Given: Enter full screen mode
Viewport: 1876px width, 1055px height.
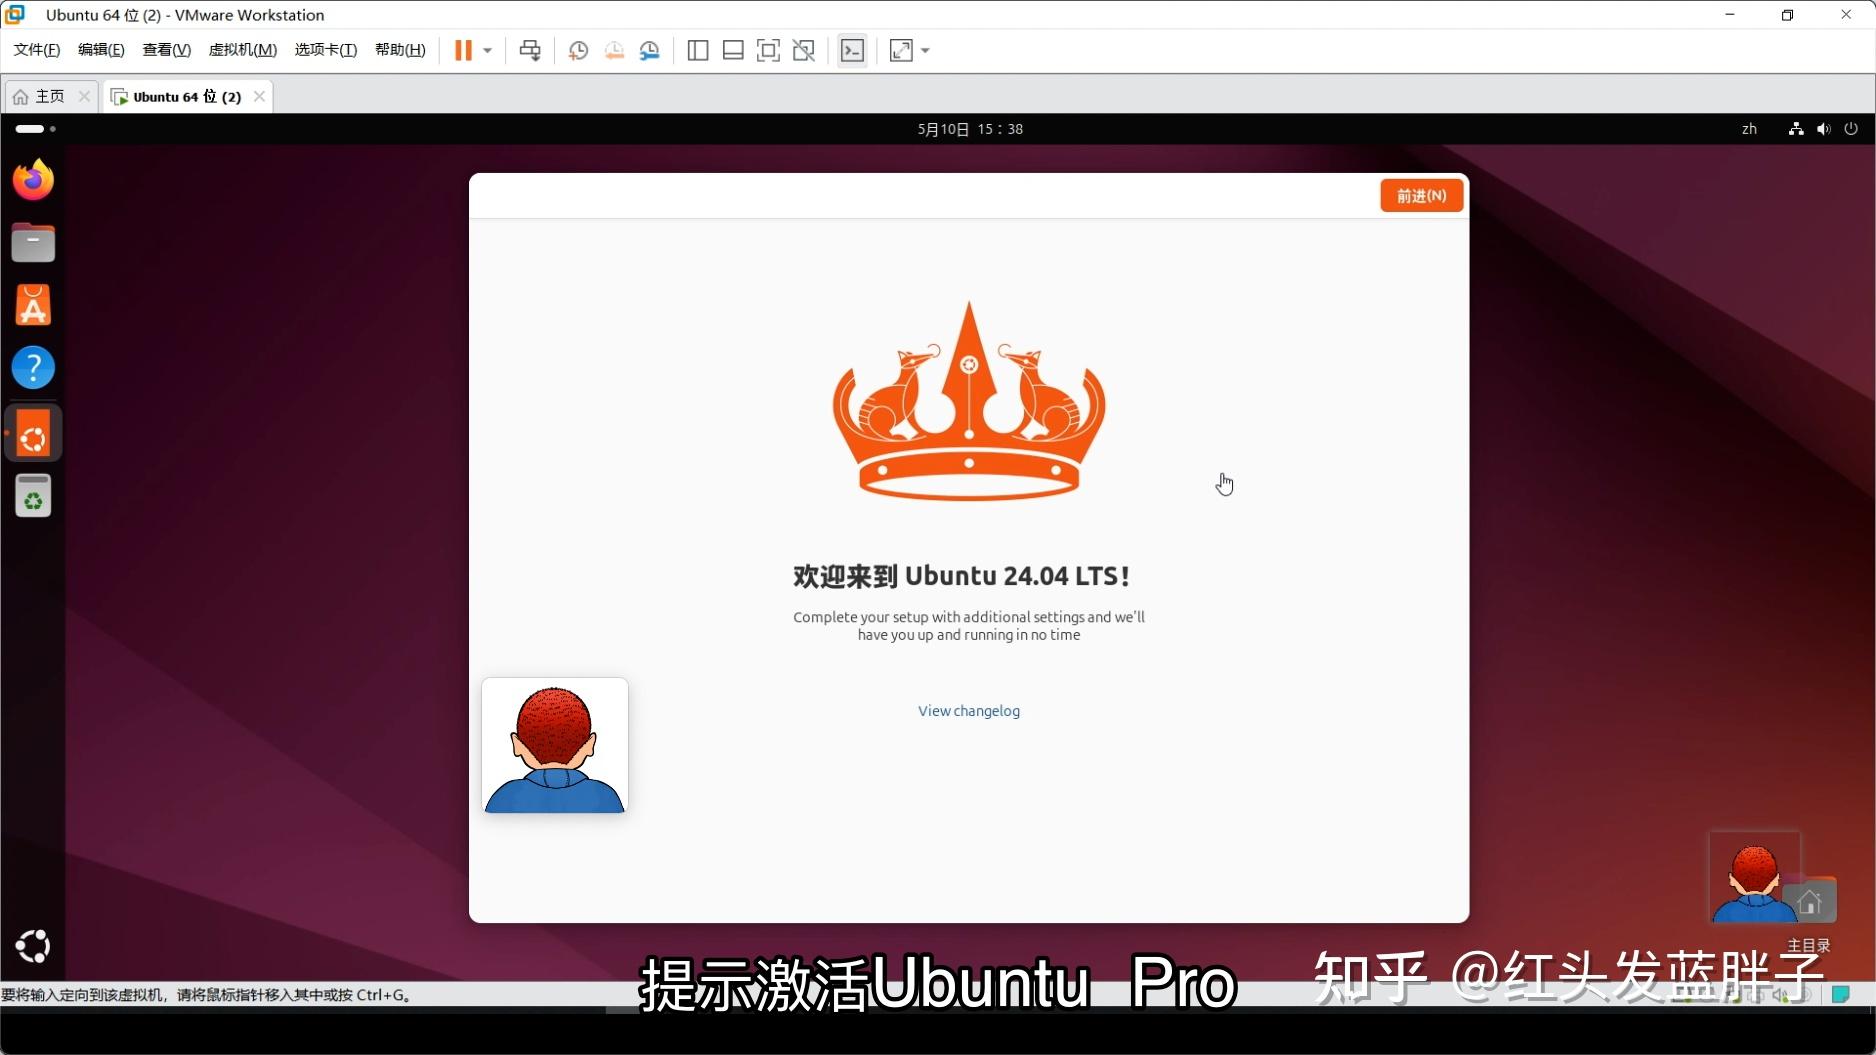Looking at the screenshot, I should point(768,50).
